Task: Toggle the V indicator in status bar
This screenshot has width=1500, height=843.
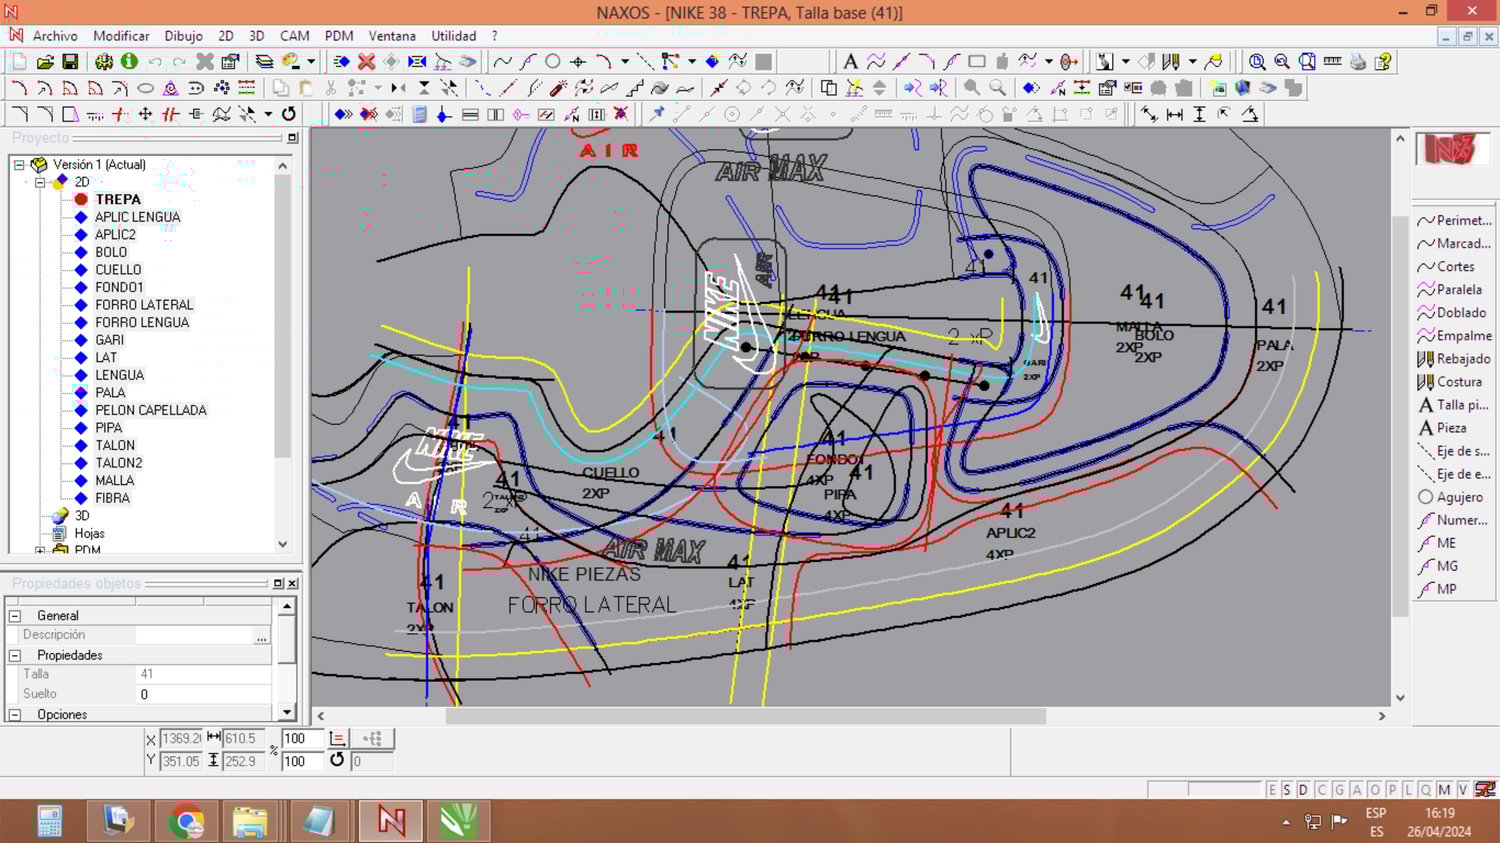Action: (x=1462, y=790)
